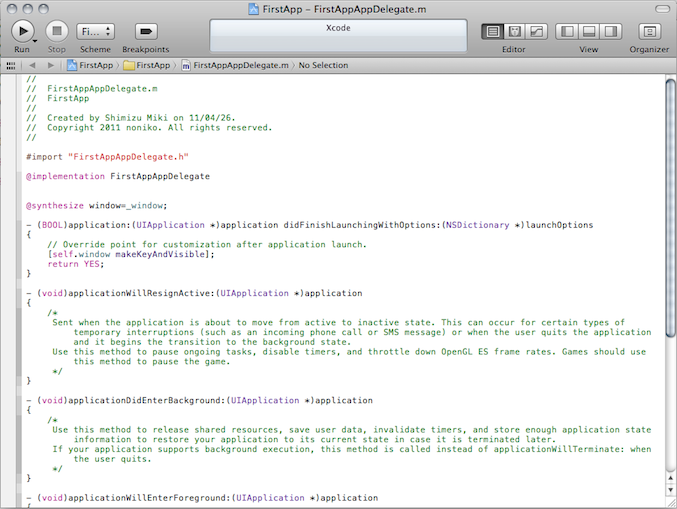Click the Stop button
677x509 pixels.
click(x=57, y=31)
